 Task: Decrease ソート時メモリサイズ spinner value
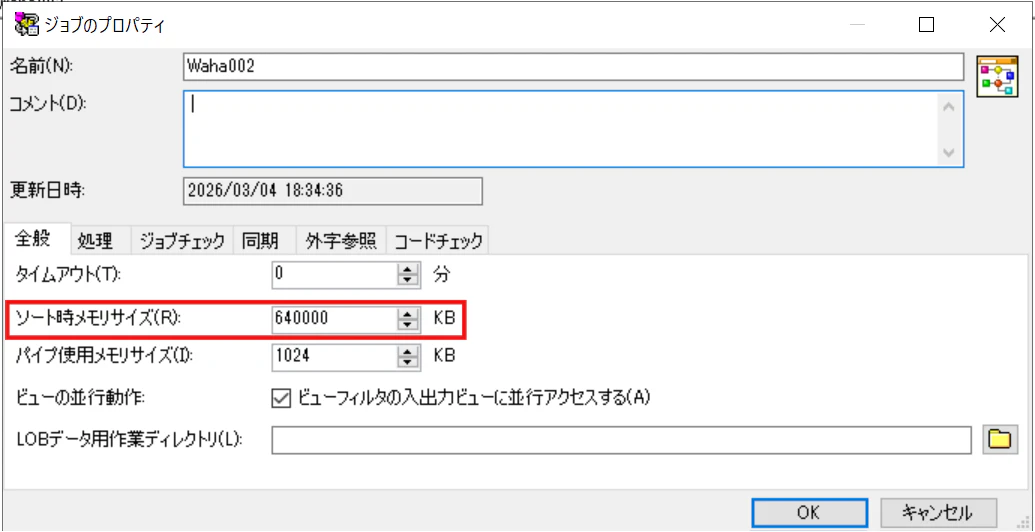point(408,325)
